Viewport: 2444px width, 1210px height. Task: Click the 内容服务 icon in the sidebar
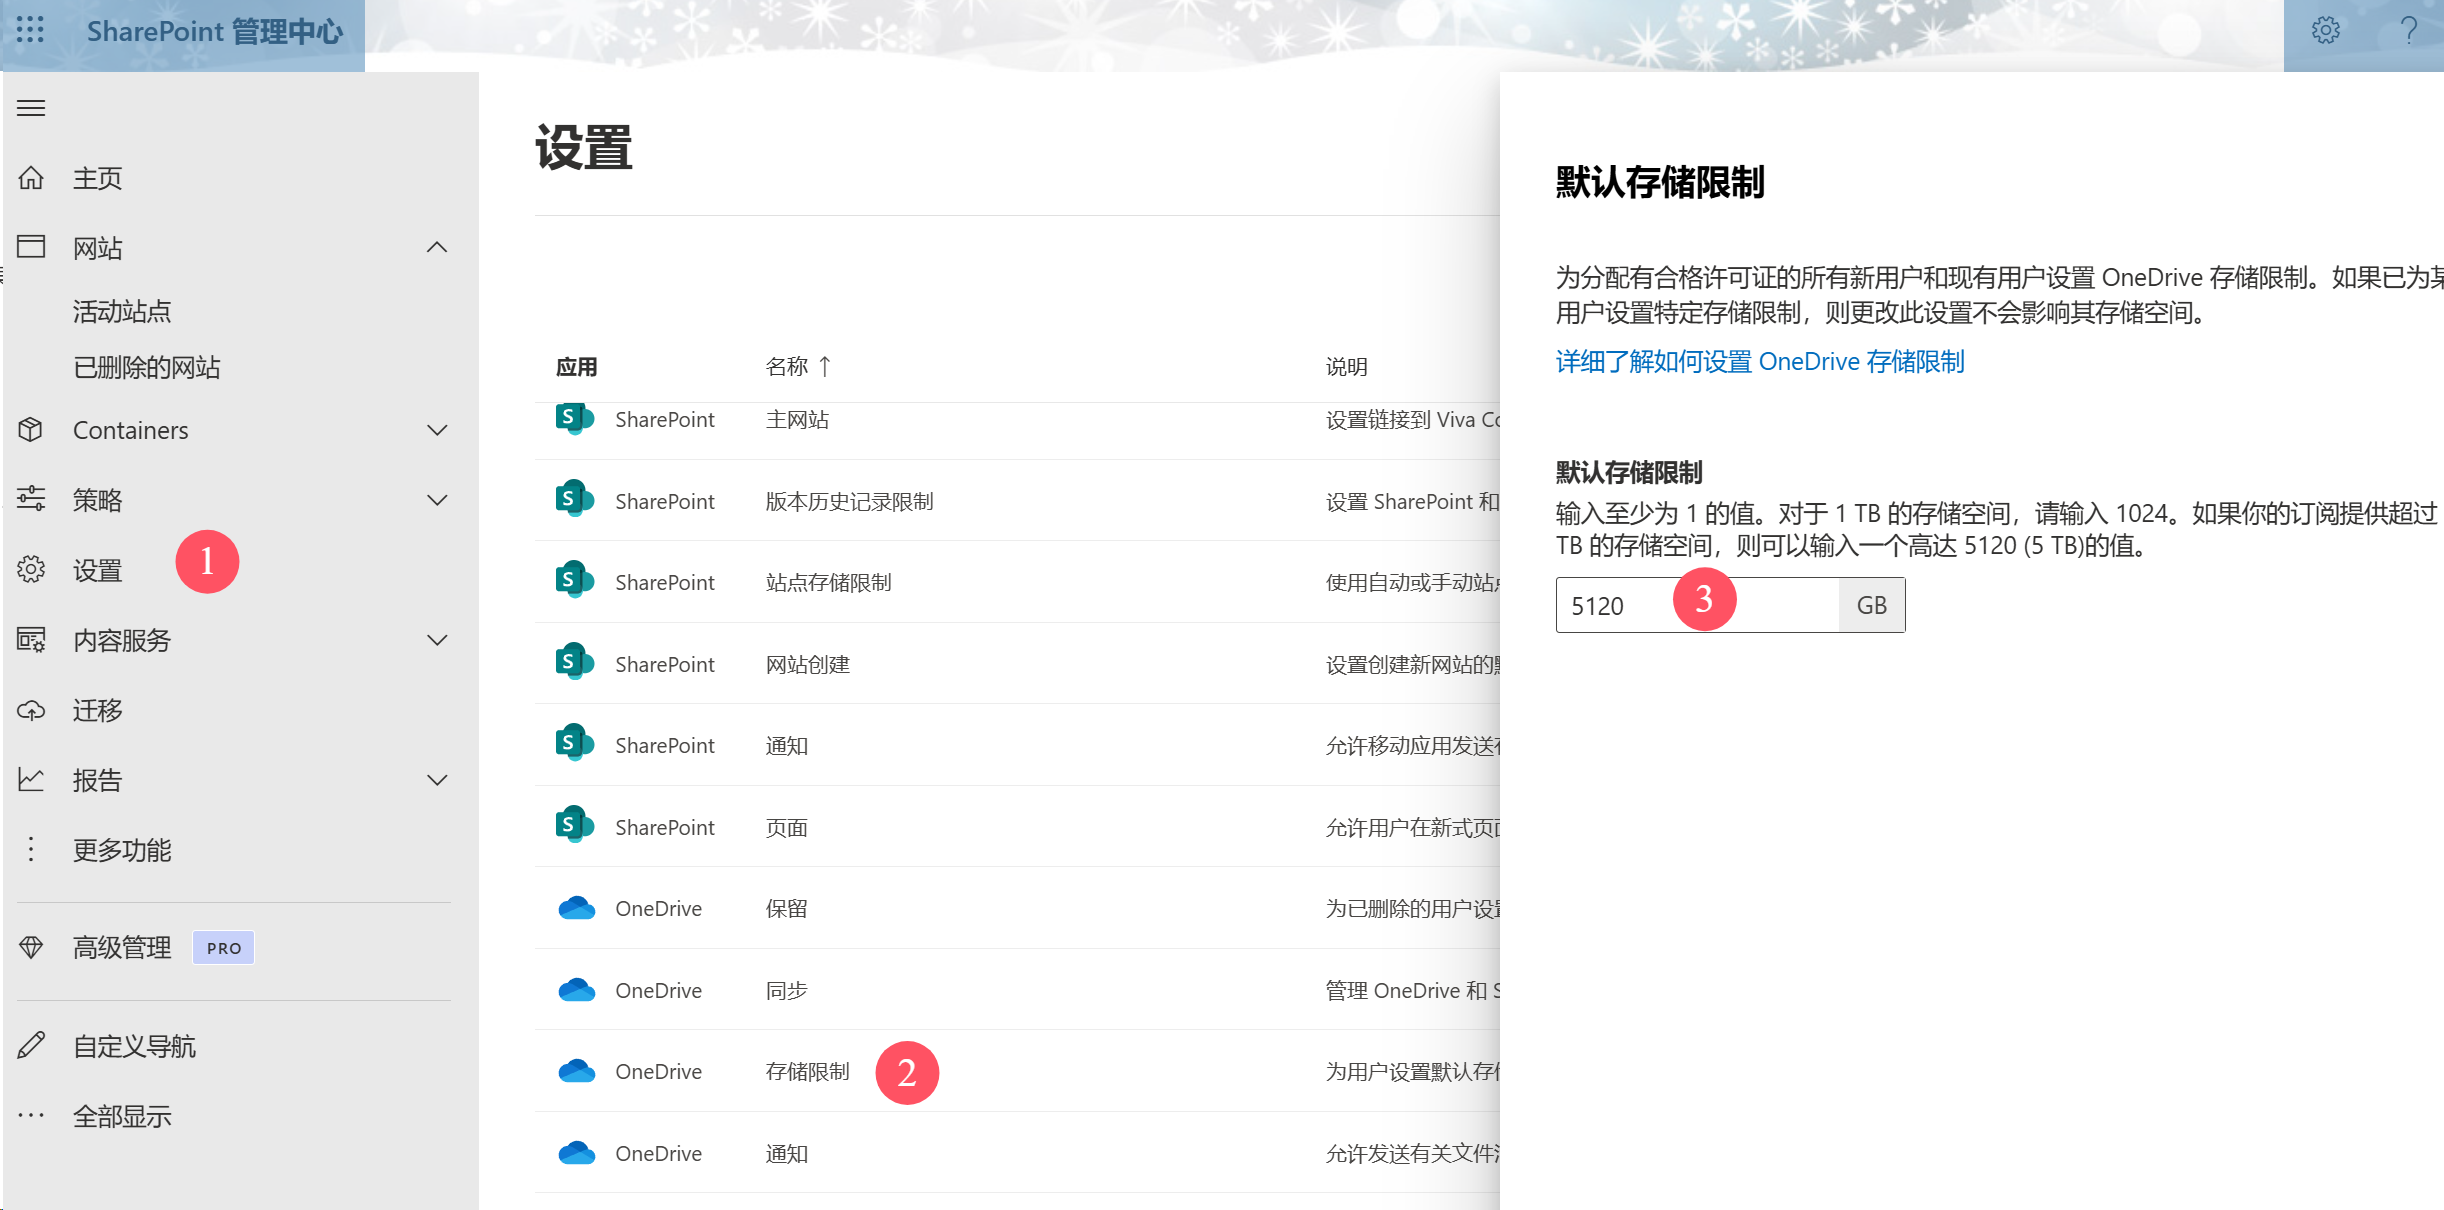(x=31, y=640)
